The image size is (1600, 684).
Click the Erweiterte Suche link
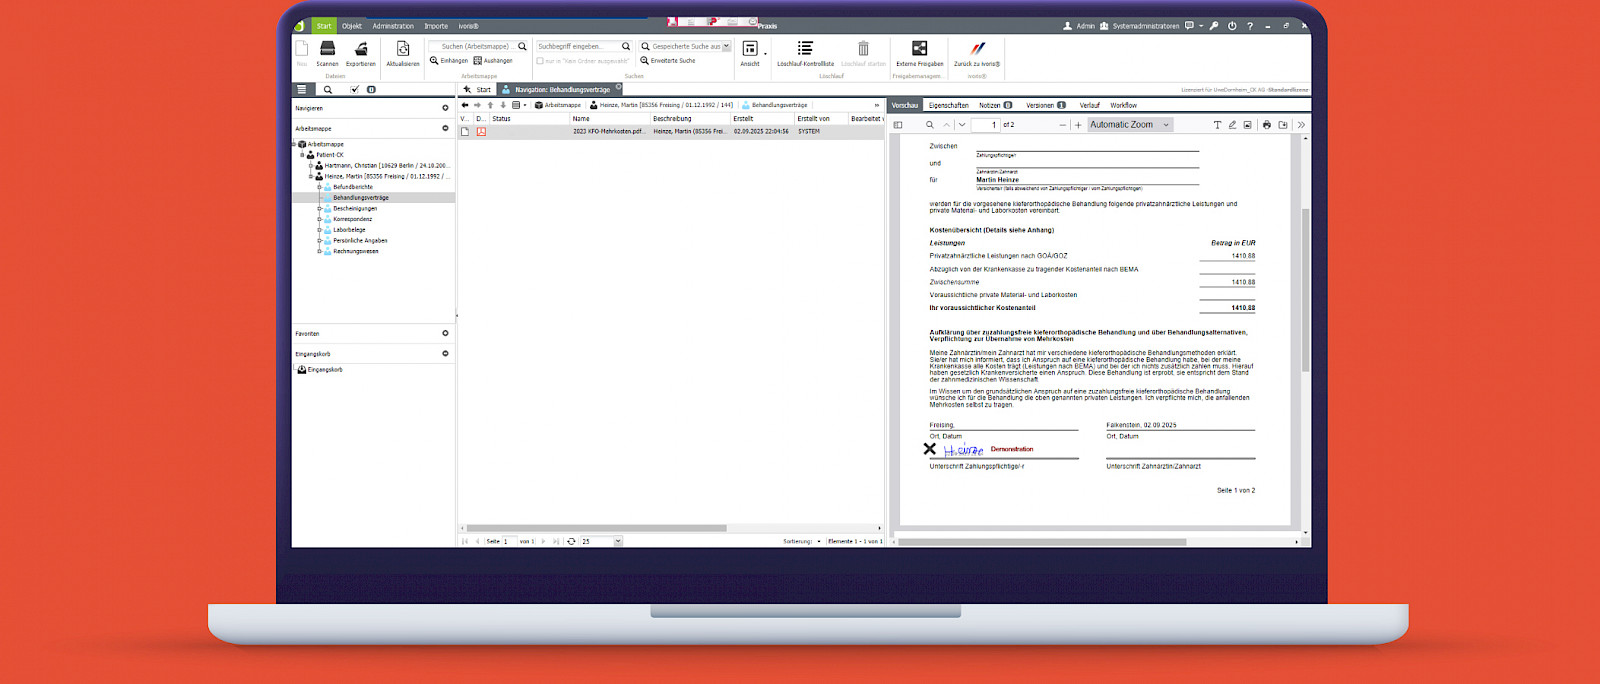click(672, 61)
